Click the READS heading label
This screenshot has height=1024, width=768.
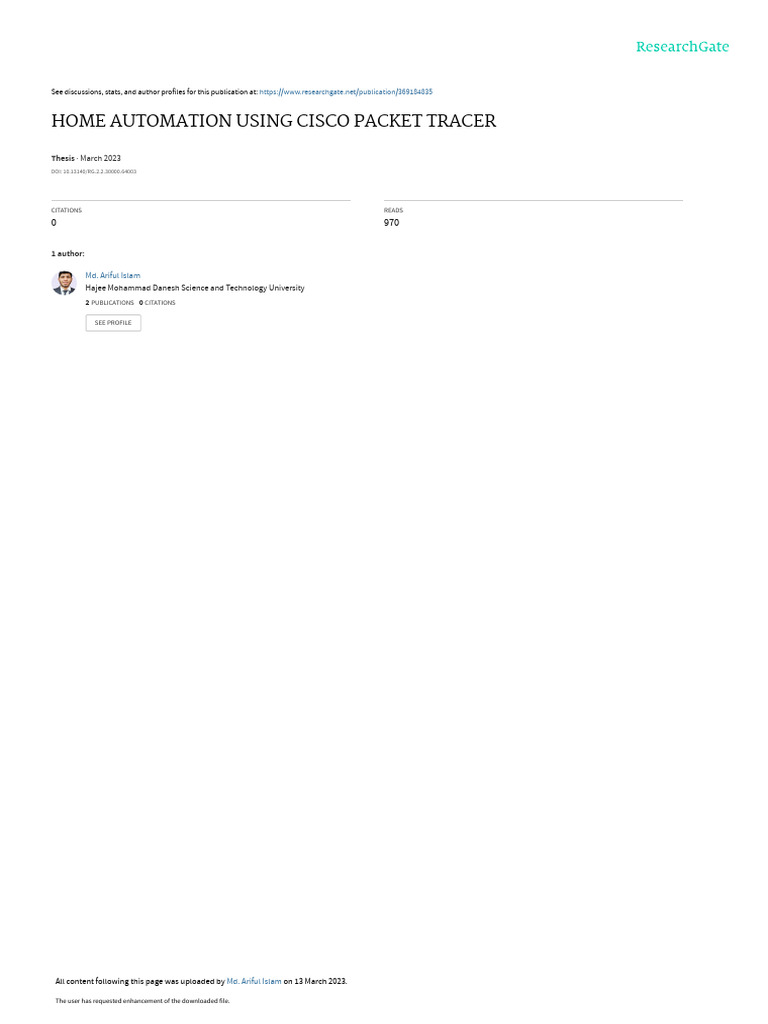coord(393,210)
